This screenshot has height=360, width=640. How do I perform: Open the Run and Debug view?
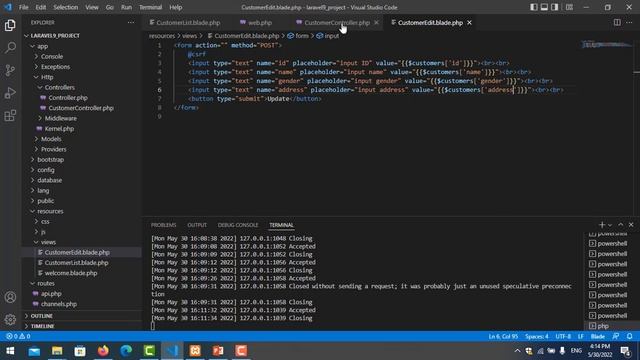pyautogui.click(x=10, y=93)
